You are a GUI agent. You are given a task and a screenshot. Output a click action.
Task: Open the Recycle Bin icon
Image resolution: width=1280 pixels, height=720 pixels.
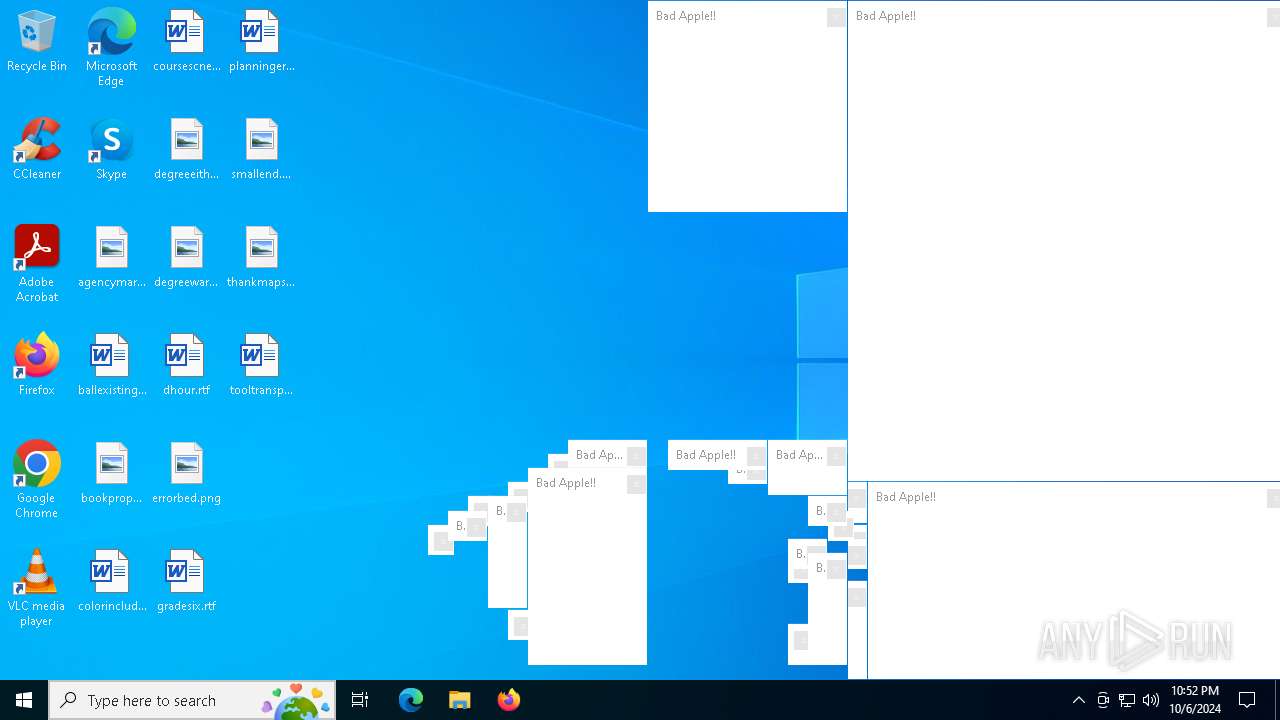37,42
